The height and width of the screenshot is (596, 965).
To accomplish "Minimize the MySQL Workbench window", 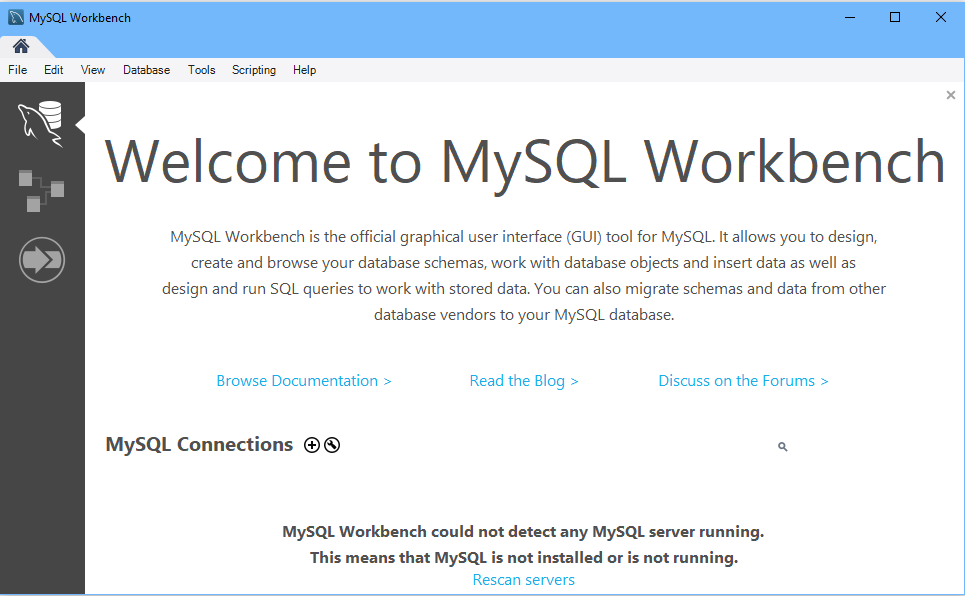I will click(850, 17).
